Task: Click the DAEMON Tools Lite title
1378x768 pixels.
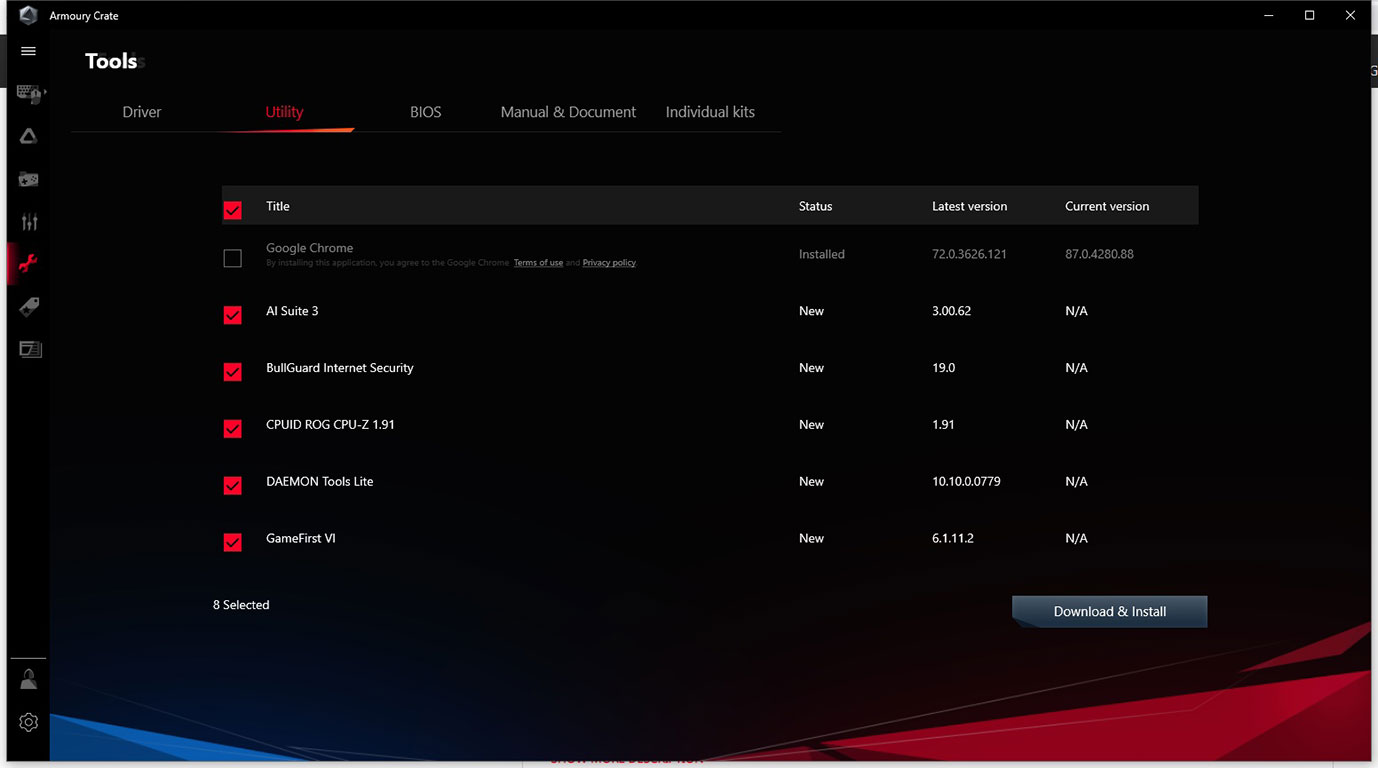Action: point(320,482)
